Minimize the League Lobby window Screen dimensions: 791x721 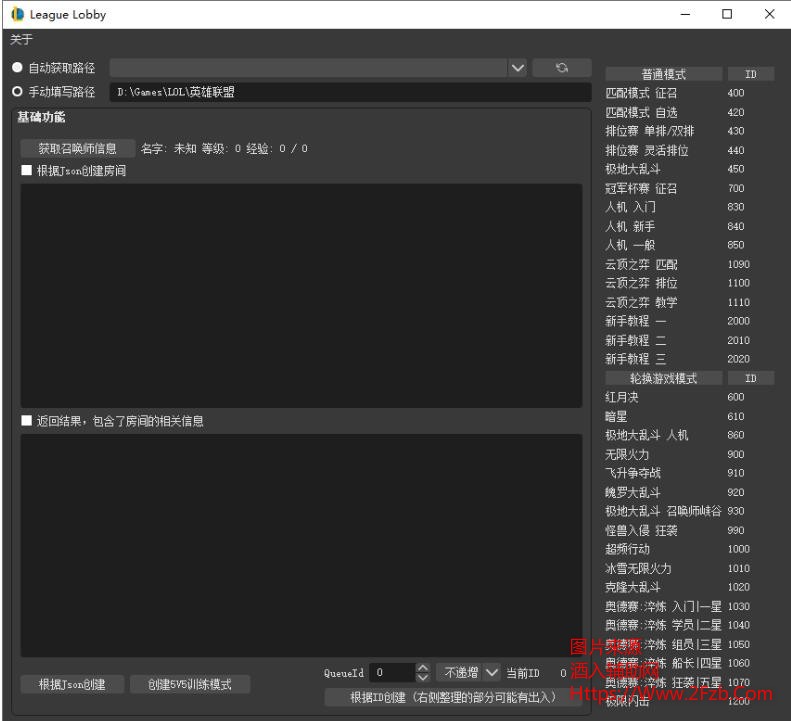click(x=685, y=15)
